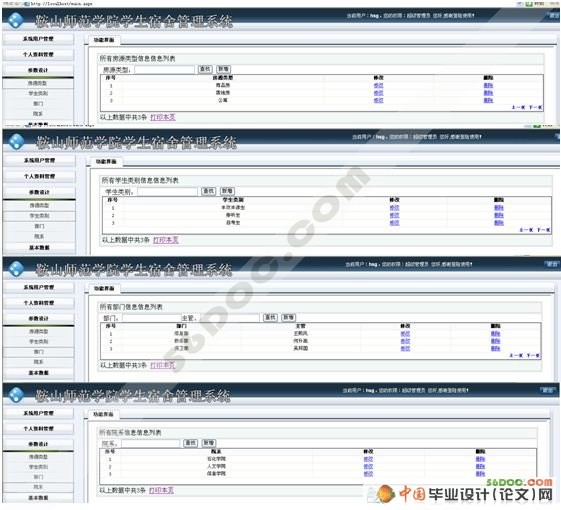Open 系统用户管理 in the 学生类别 page sidebar
This screenshot has height=510, width=561.
pos(39,160)
